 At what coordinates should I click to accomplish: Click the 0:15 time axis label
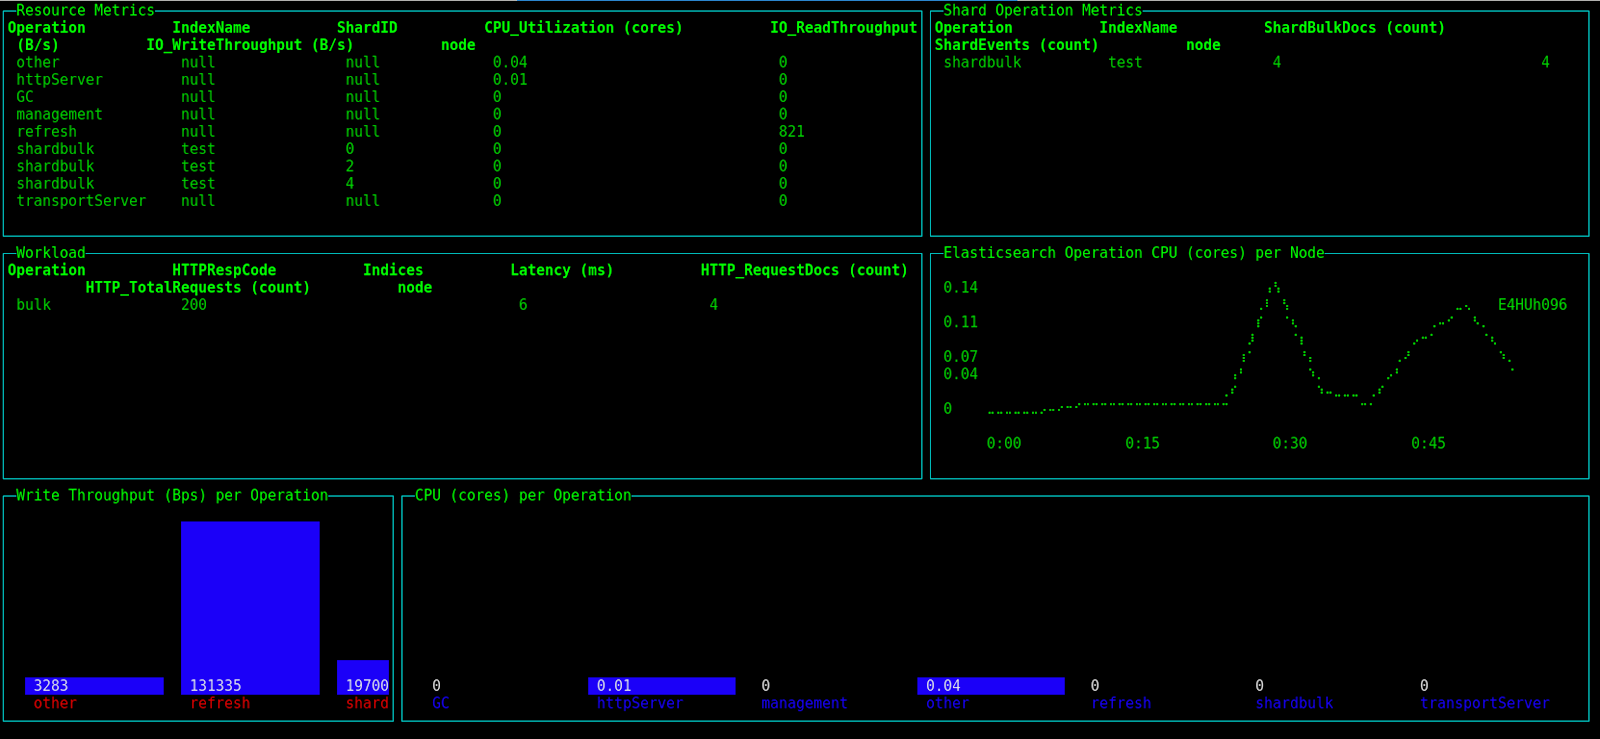coord(1143,443)
